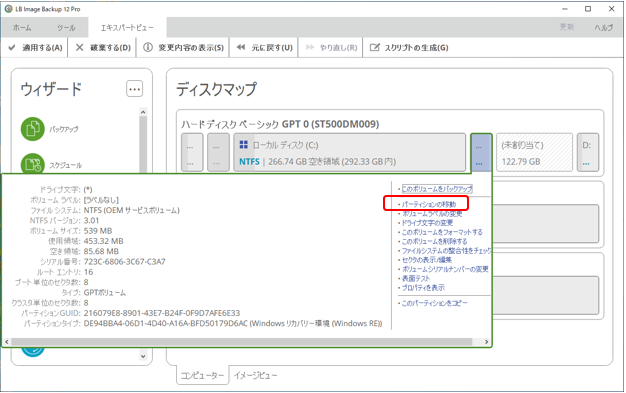Select the D: partition block
Viewport: 626px width, 393px height.
[588, 153]
